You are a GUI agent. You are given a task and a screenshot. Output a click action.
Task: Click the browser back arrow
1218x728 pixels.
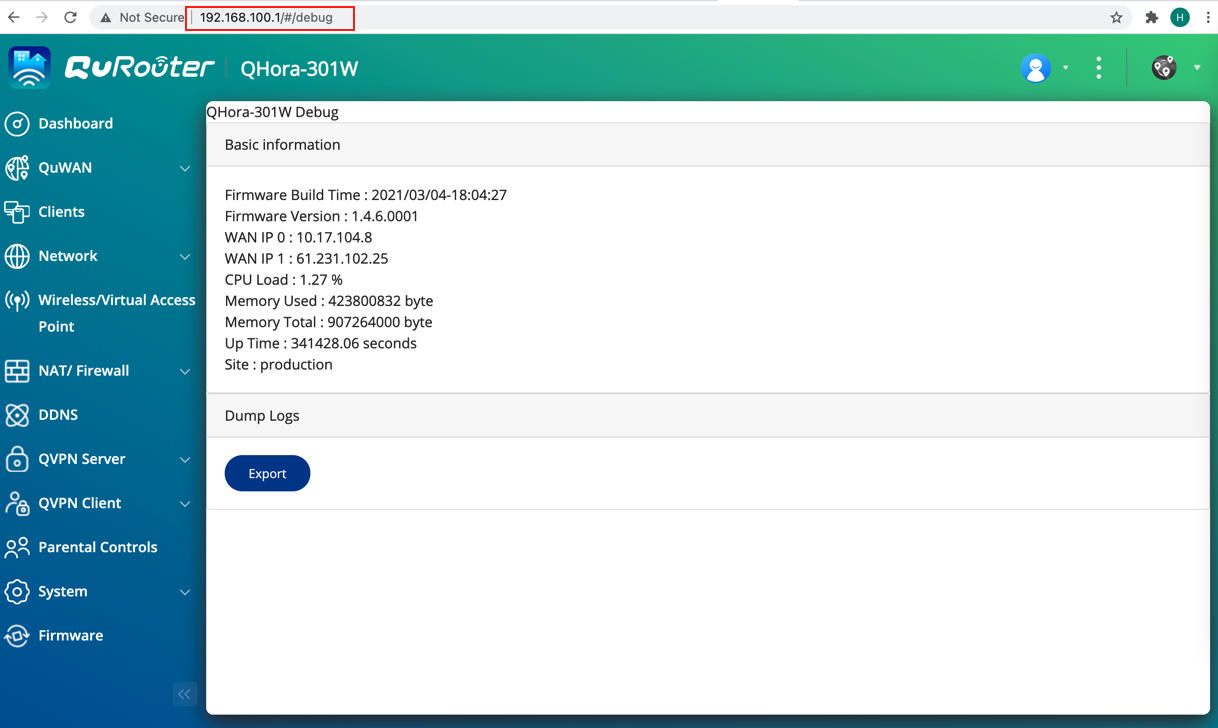(x=14, y=17)
